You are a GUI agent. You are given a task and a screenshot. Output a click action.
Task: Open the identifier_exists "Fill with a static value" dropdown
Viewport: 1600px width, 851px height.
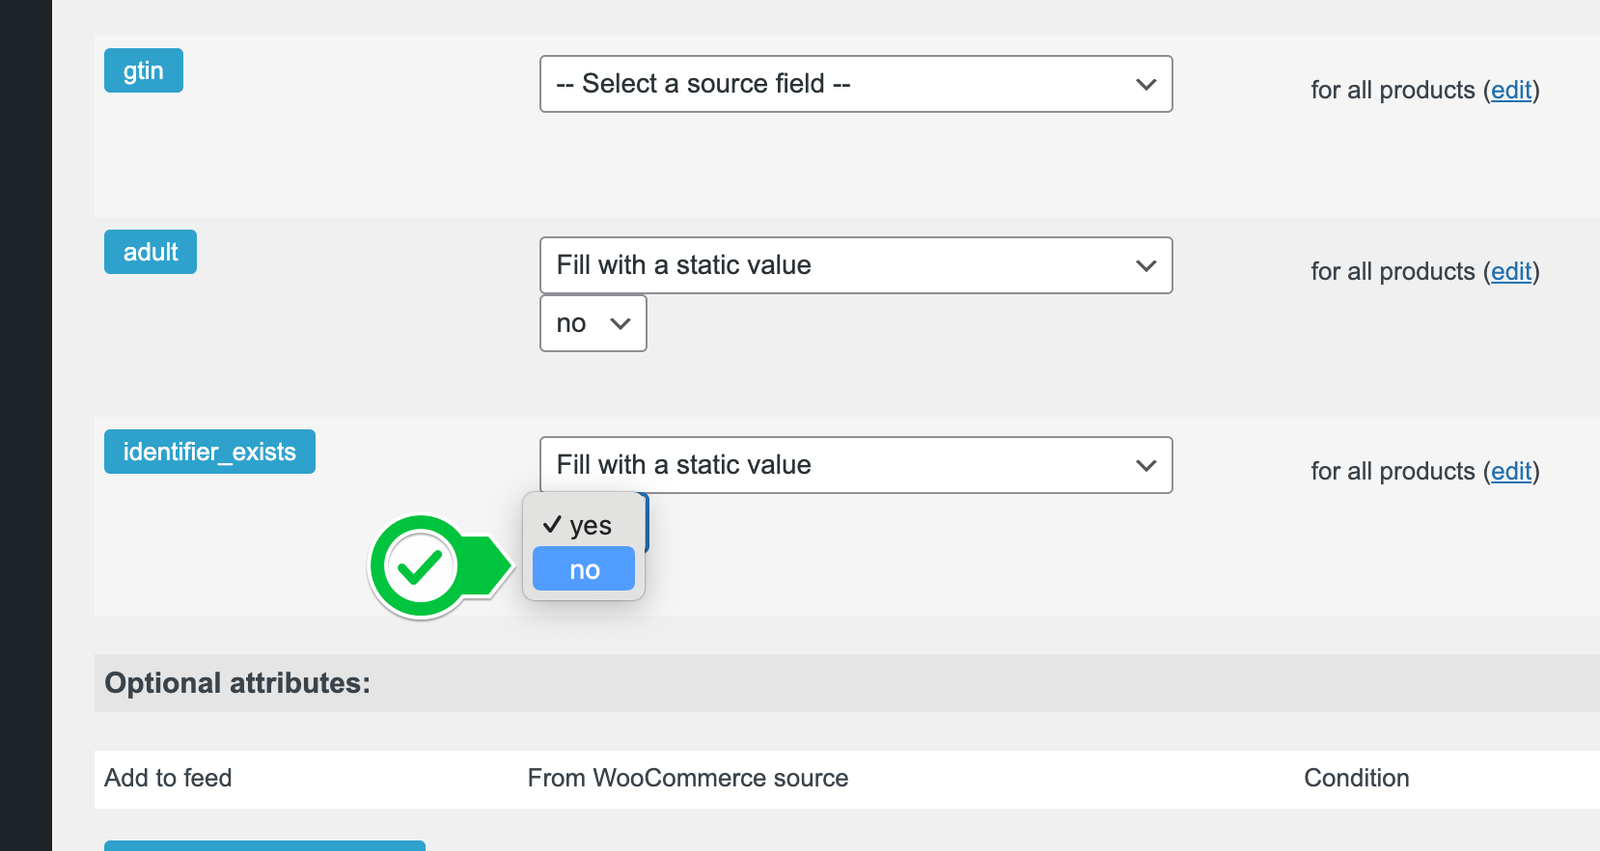(856, 465)
